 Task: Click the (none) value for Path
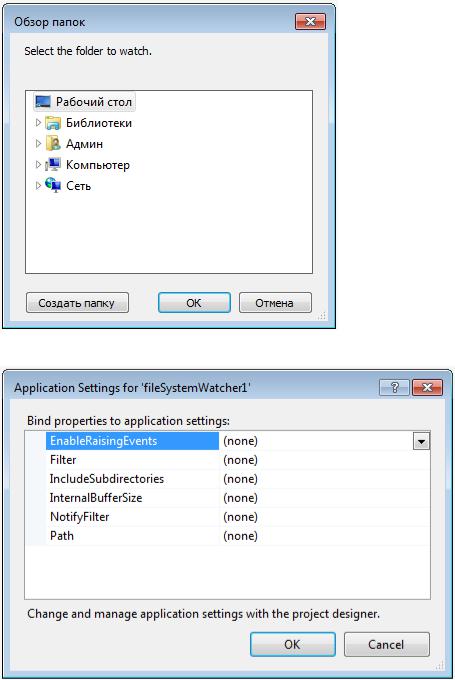[x=240, y=536]
